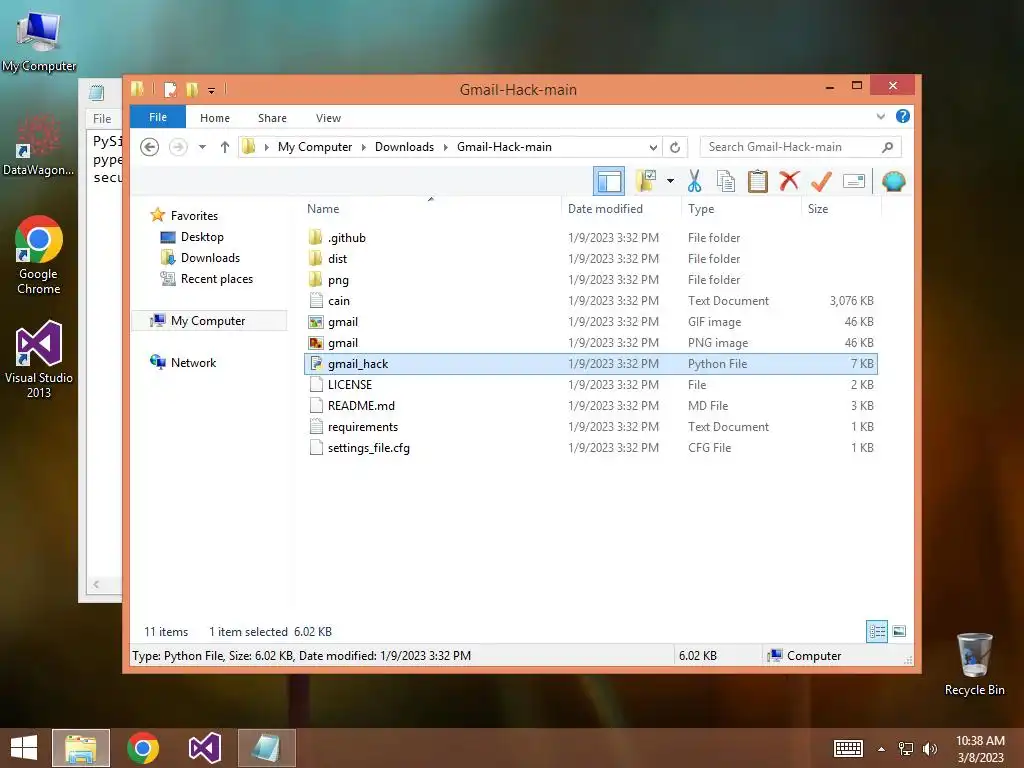Refresh the Gmail-Hack-main folder view

(x=675, y=147)
